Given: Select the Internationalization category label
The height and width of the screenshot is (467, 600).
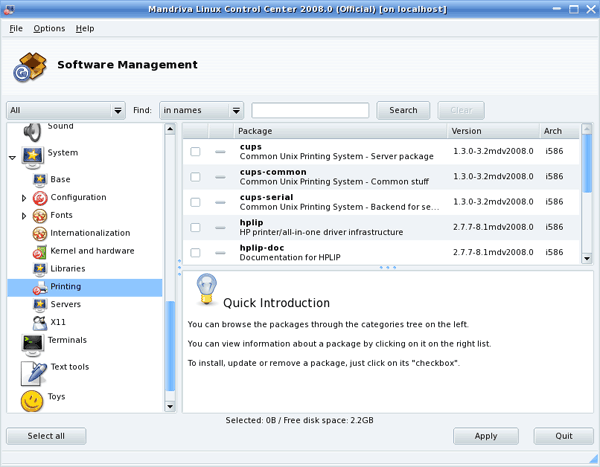Looking at the screenshot, I should click(x=90, y=233).
